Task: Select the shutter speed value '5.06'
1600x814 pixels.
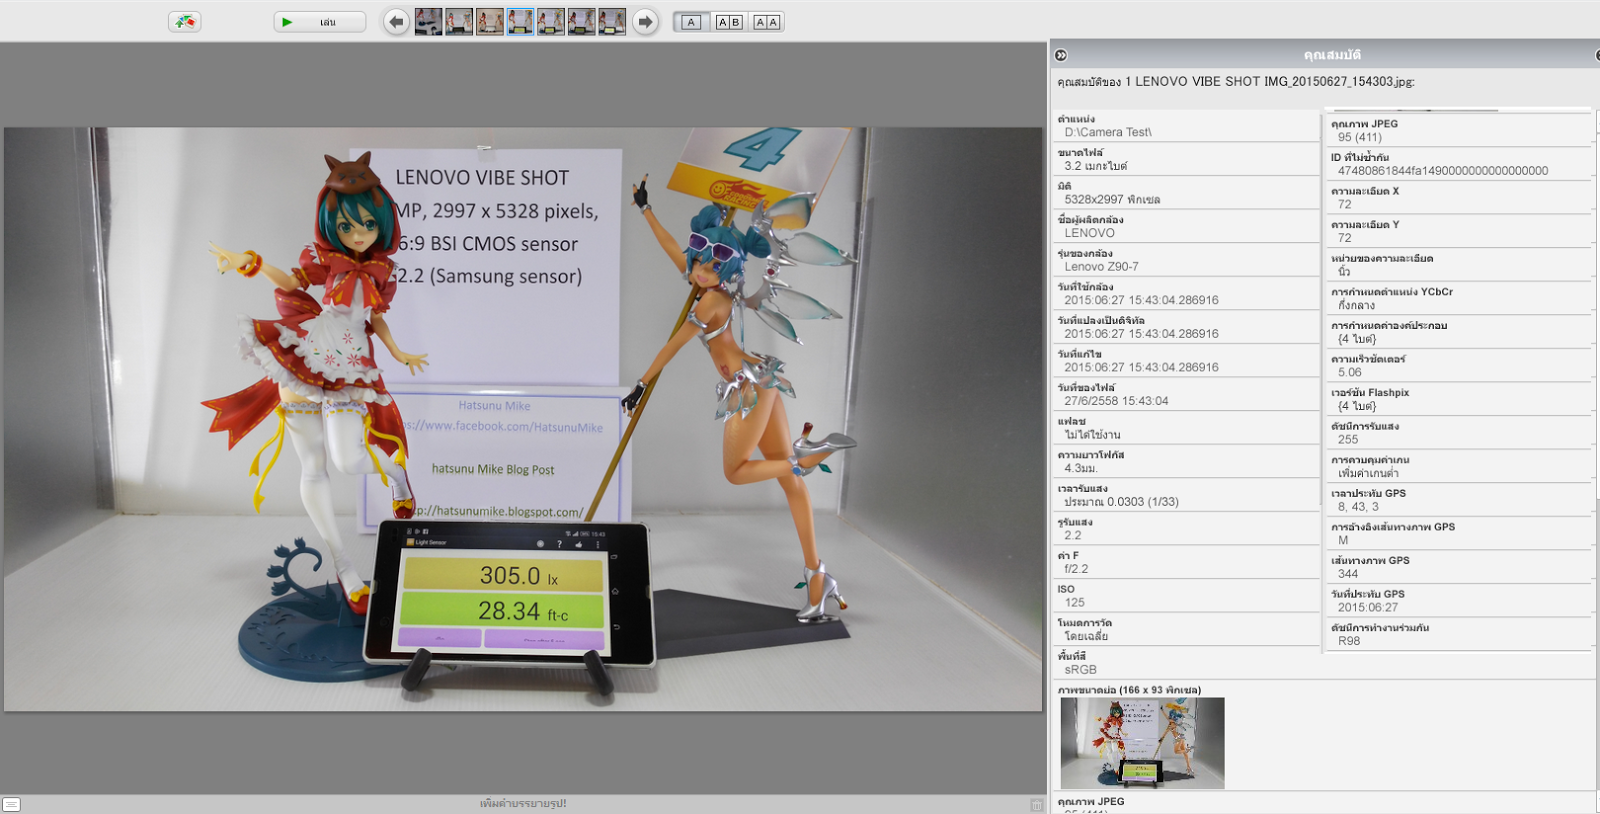Action: tap(1349, 372)
